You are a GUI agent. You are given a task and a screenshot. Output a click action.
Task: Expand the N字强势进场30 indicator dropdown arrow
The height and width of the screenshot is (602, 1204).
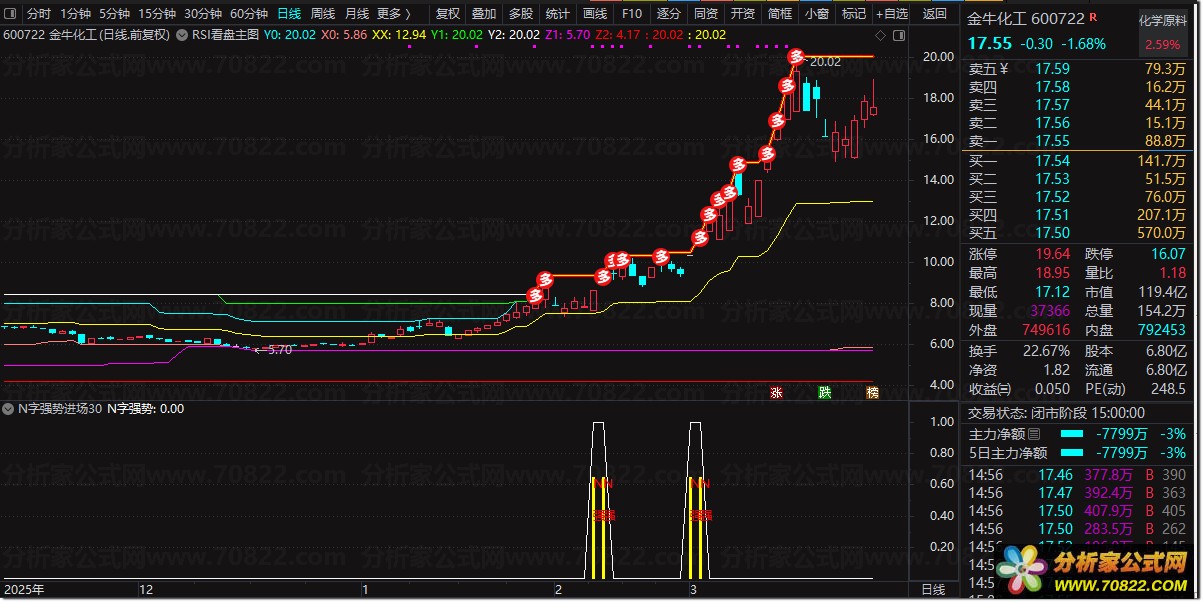9,408
